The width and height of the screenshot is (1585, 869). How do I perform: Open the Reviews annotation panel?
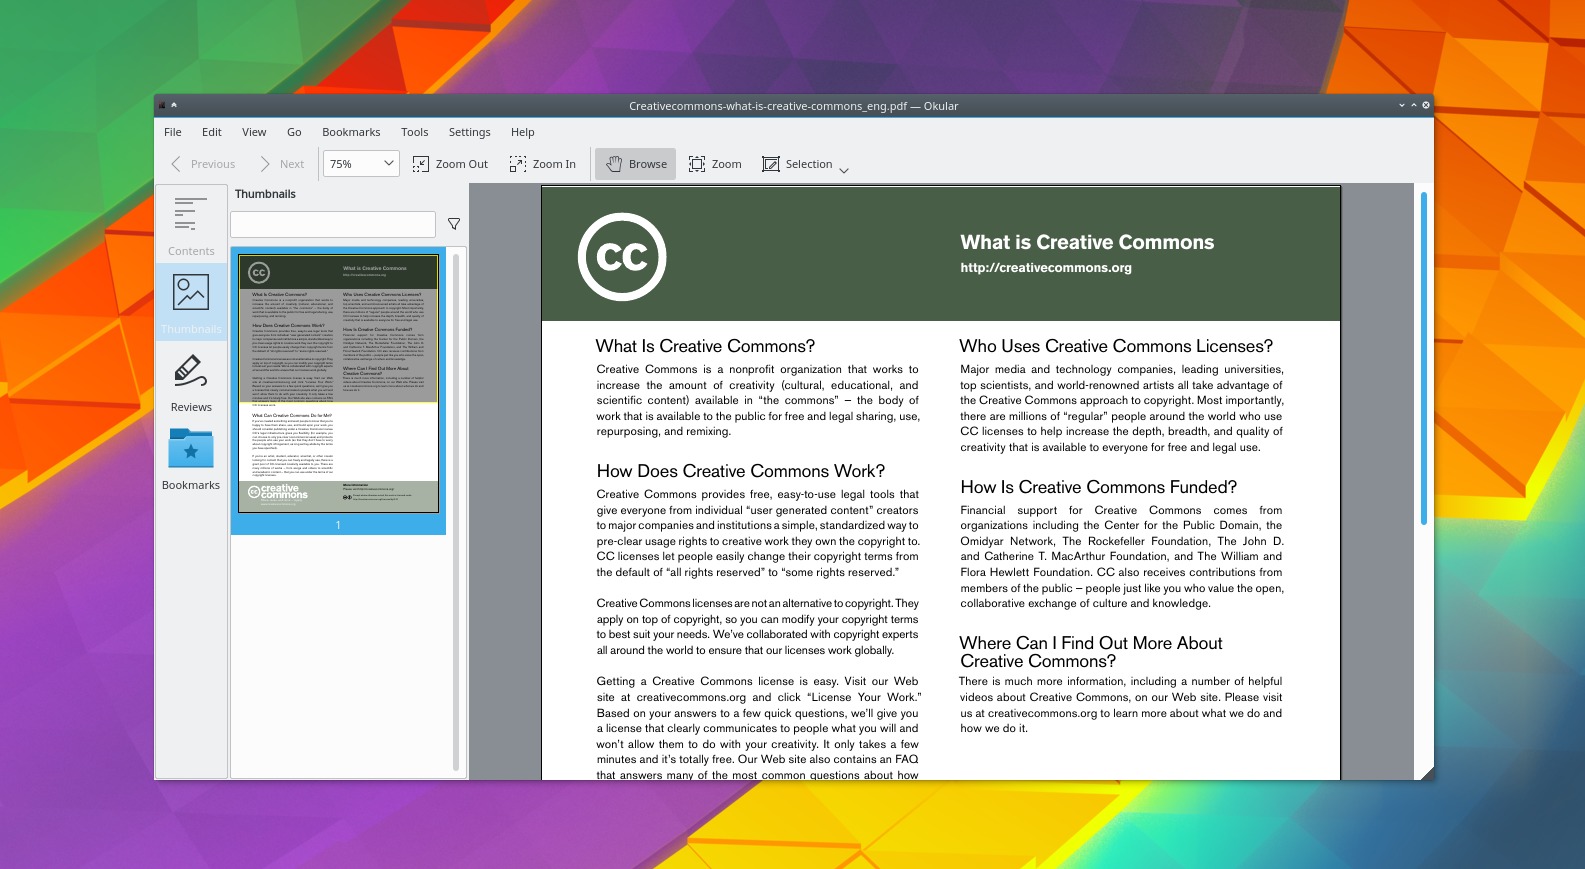click(x=190, y=382)
